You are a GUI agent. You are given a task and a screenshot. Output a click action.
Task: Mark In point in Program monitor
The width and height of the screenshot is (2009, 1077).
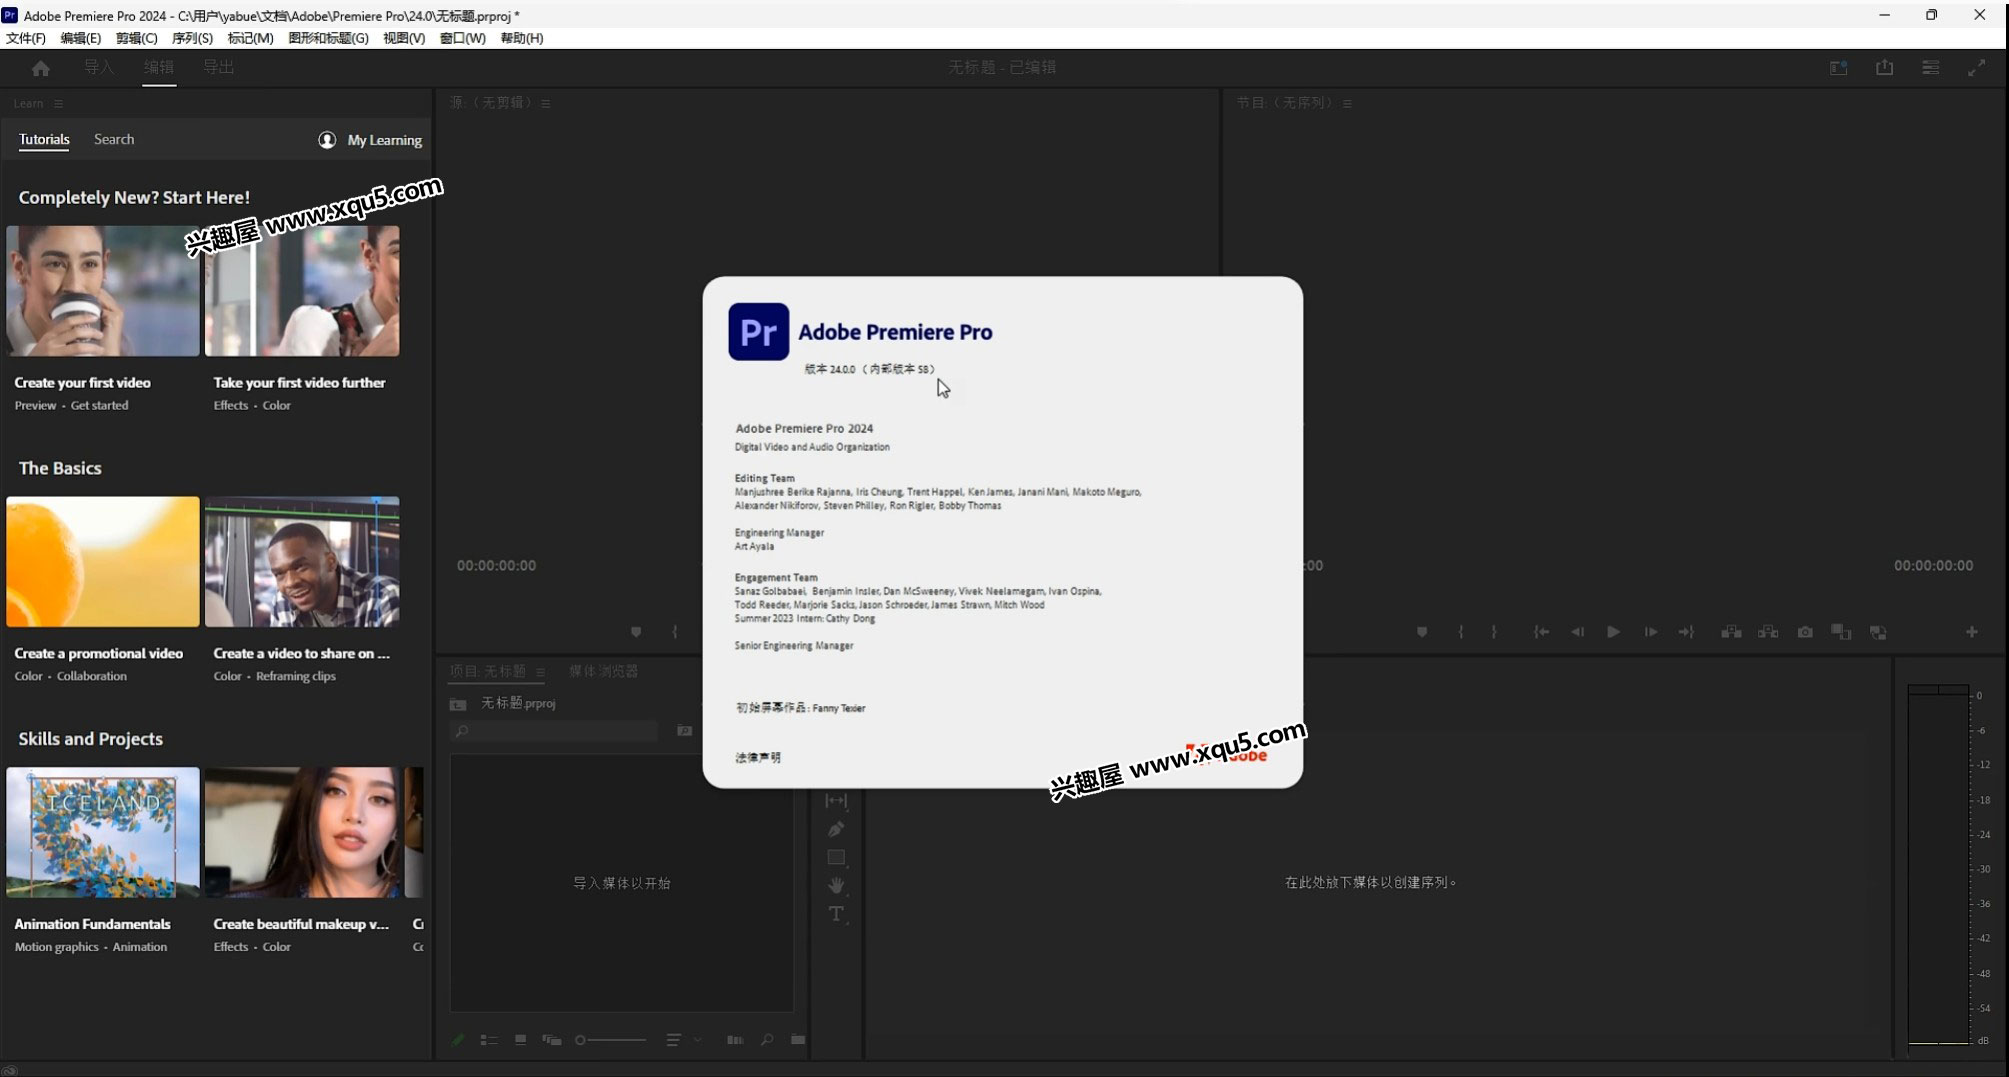[x=1460, y=632]
